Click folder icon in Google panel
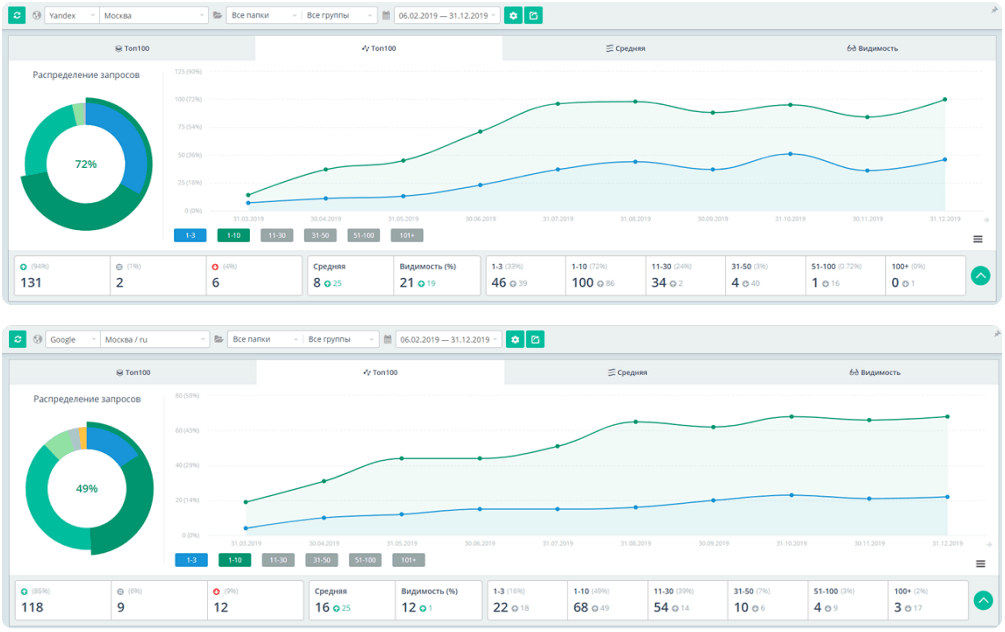 [219, 339]
